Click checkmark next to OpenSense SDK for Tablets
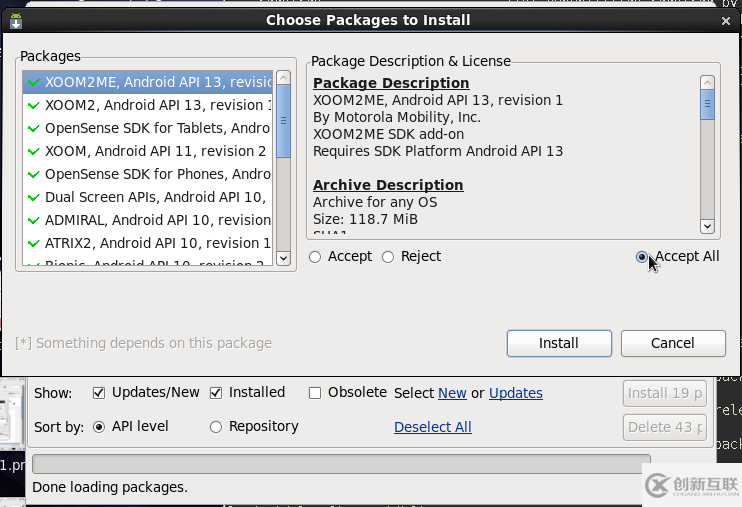 pyautogui.click(x=34, y=128)
